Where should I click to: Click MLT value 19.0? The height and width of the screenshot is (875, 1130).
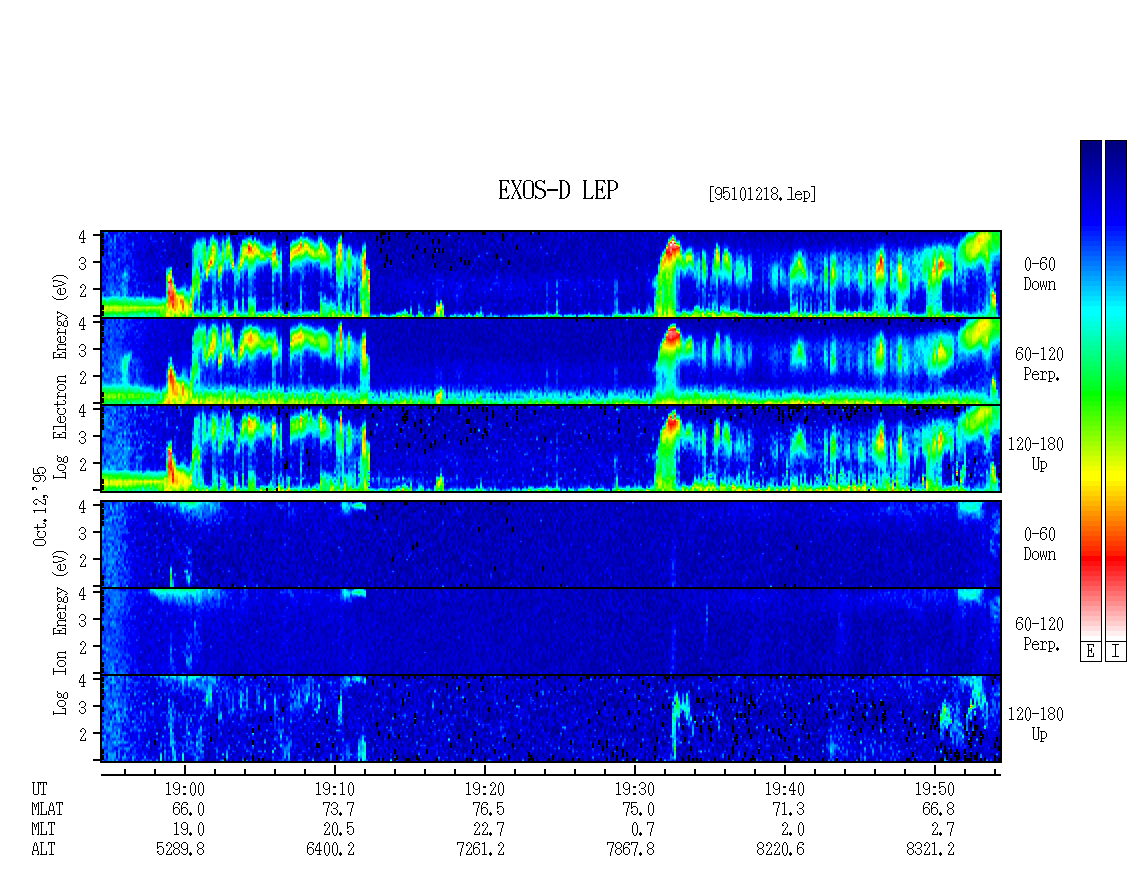pyautogui.click(x=188, y=830)
